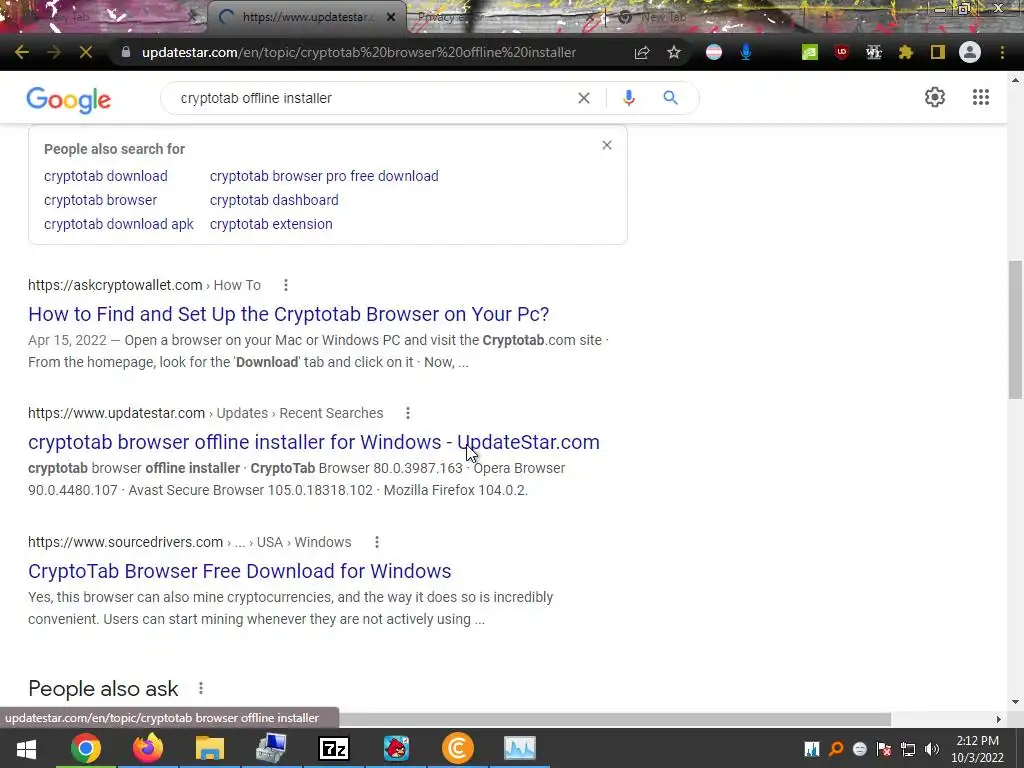This screenshot has height=768, width=1024.
Task: Open the taskbar clock and date
Action: click(978, 749)
